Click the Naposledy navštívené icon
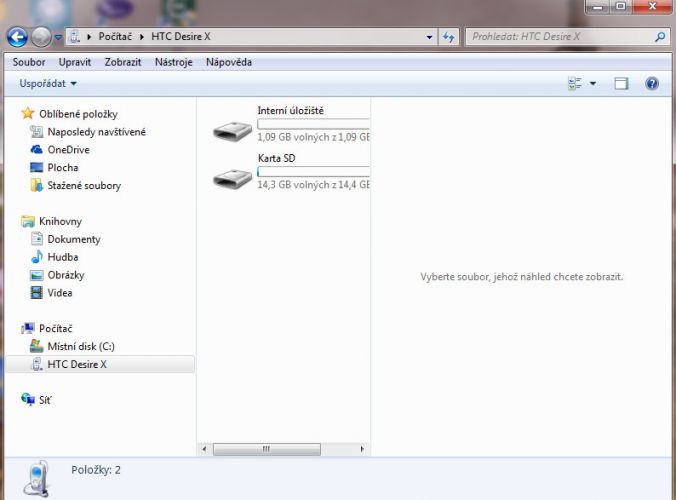The width and height of the screenshot is (676, 500). 37,131
